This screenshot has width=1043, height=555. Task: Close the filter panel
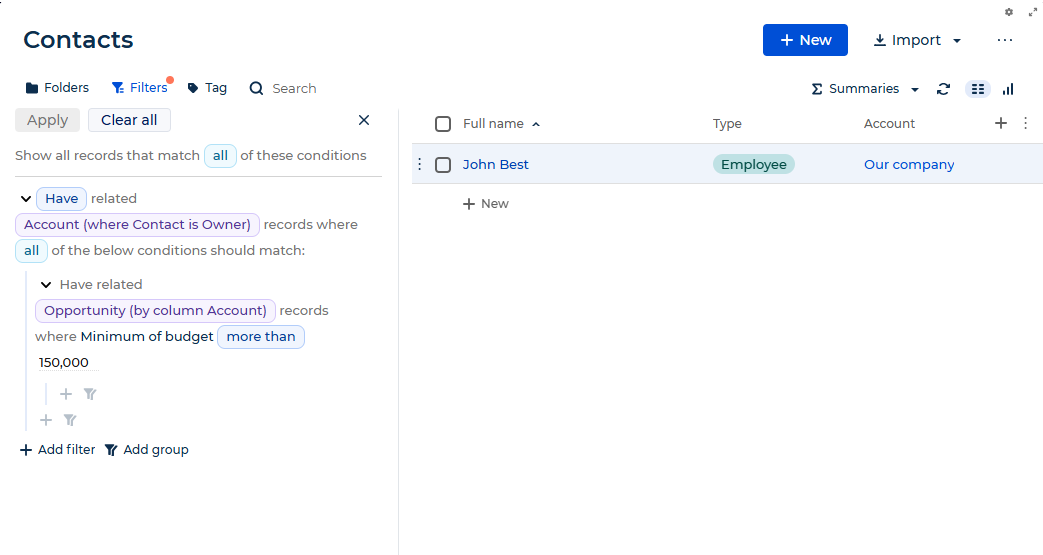364,120
